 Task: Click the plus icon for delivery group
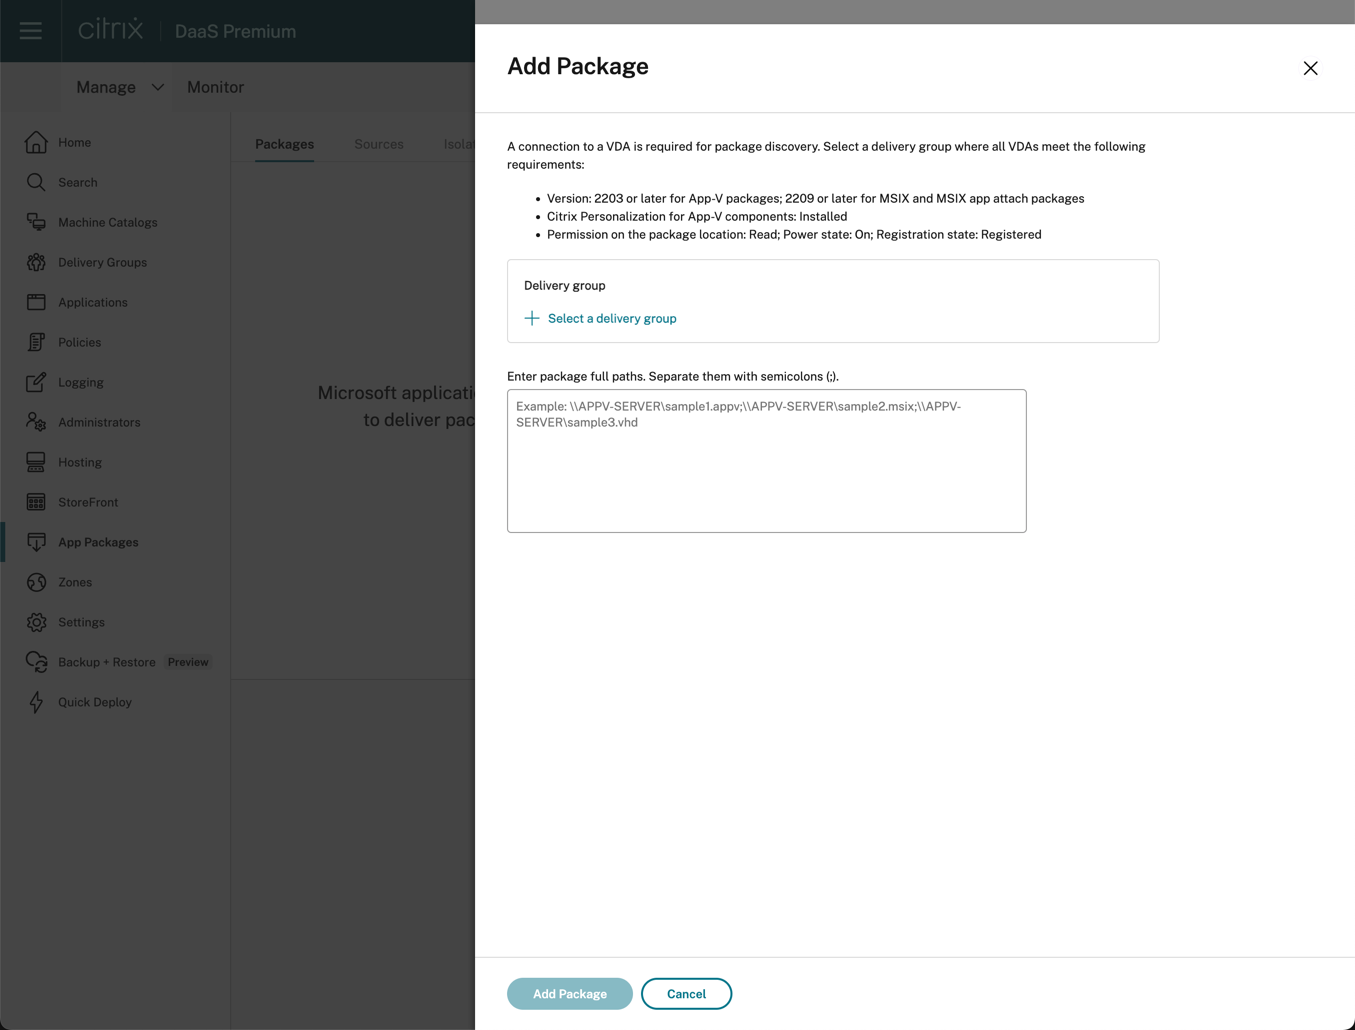pyautogui.click(x=532, y=318)
